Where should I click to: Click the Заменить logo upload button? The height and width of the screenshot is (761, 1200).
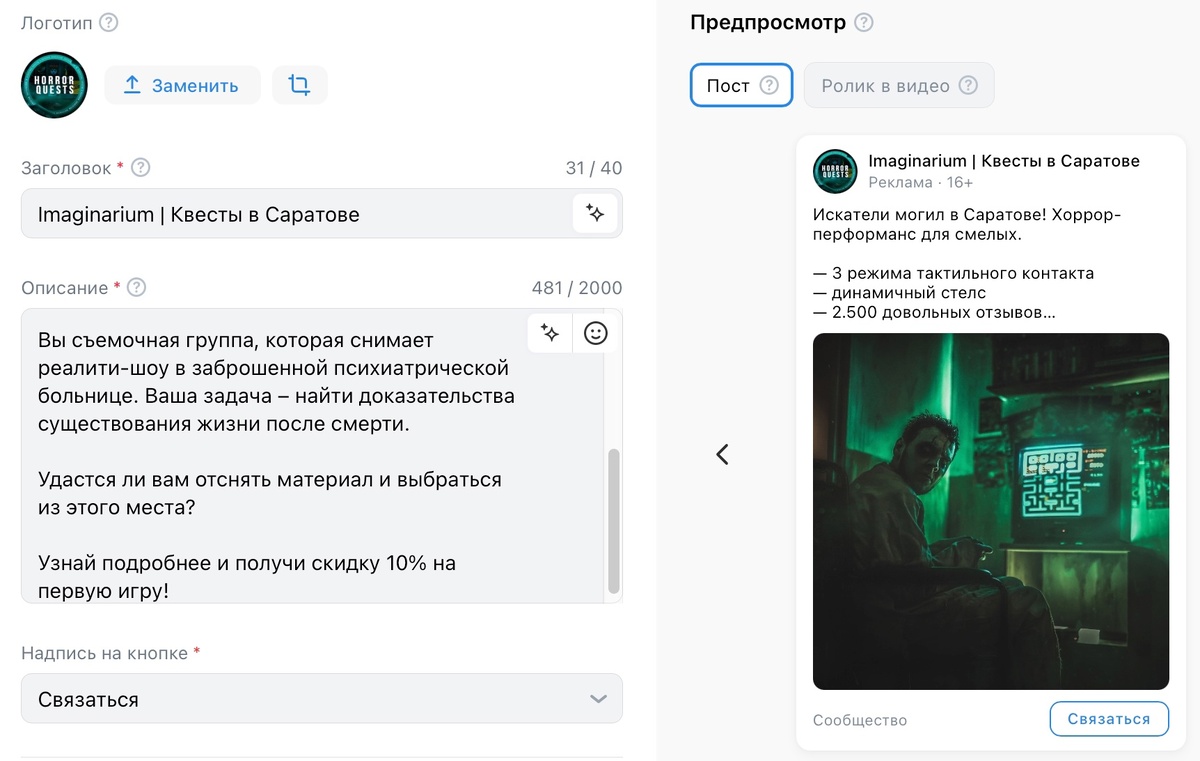pos(183,85)
